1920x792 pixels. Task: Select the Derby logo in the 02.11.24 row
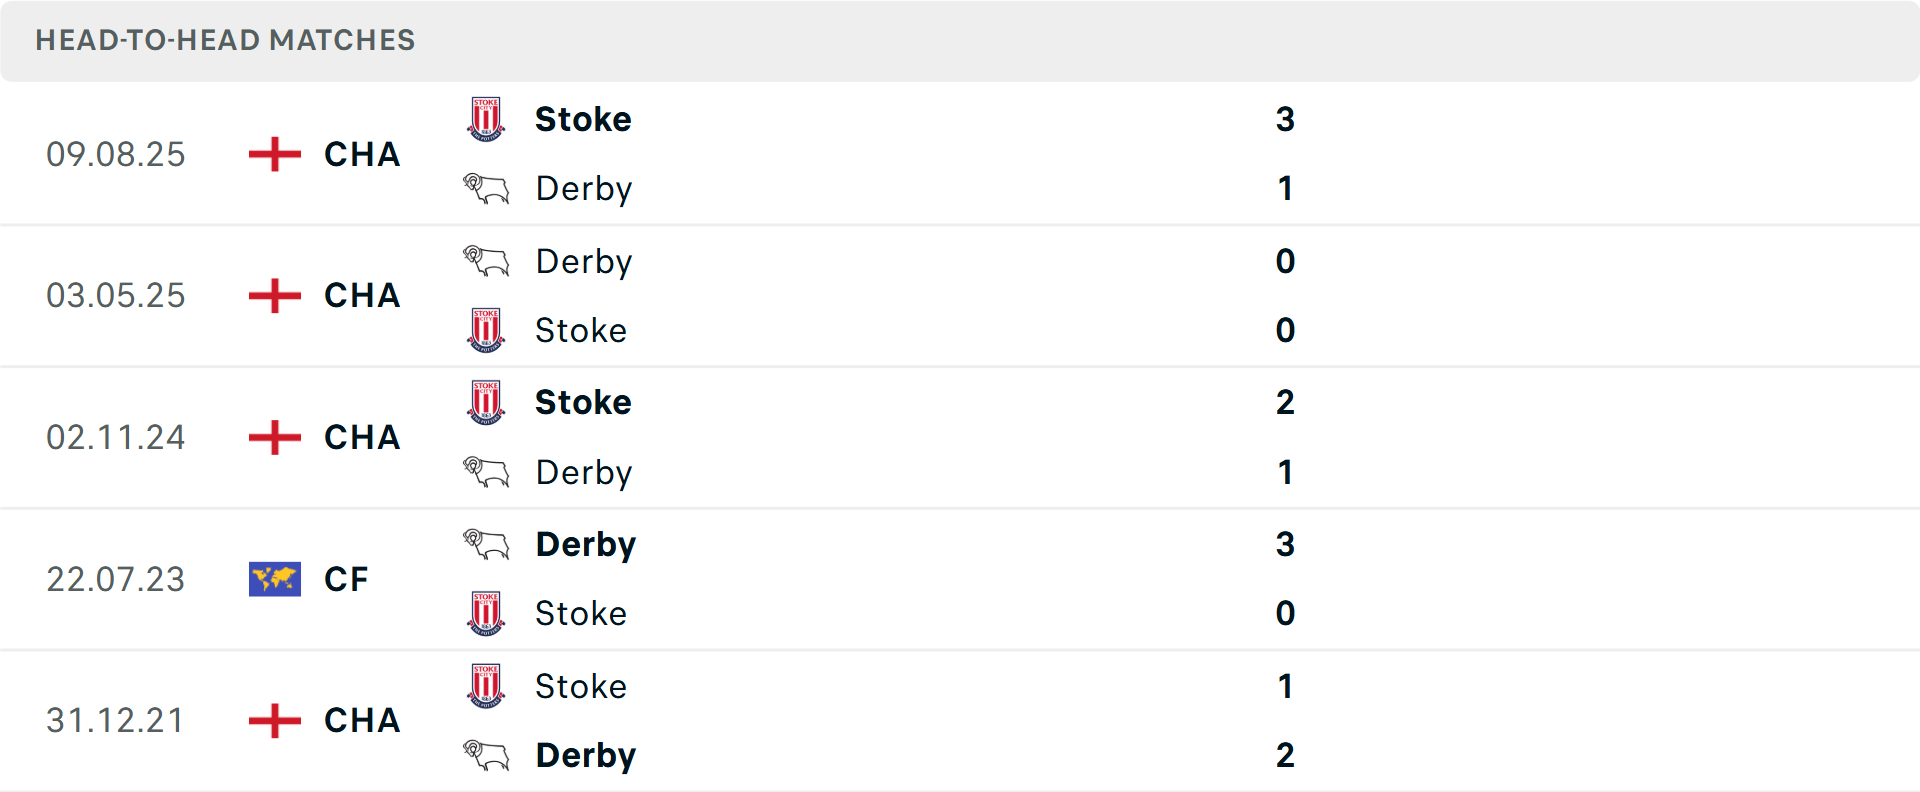point(486,472)
